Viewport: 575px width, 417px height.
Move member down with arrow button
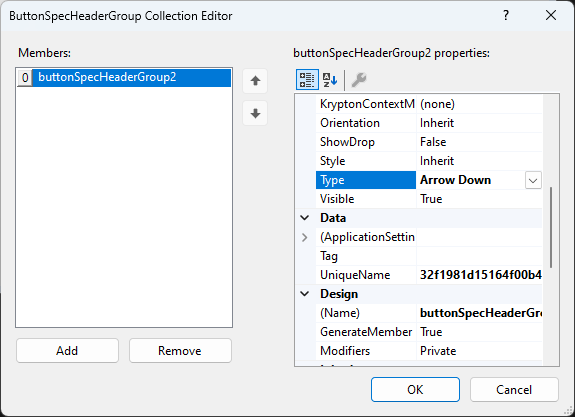(255, 113)
